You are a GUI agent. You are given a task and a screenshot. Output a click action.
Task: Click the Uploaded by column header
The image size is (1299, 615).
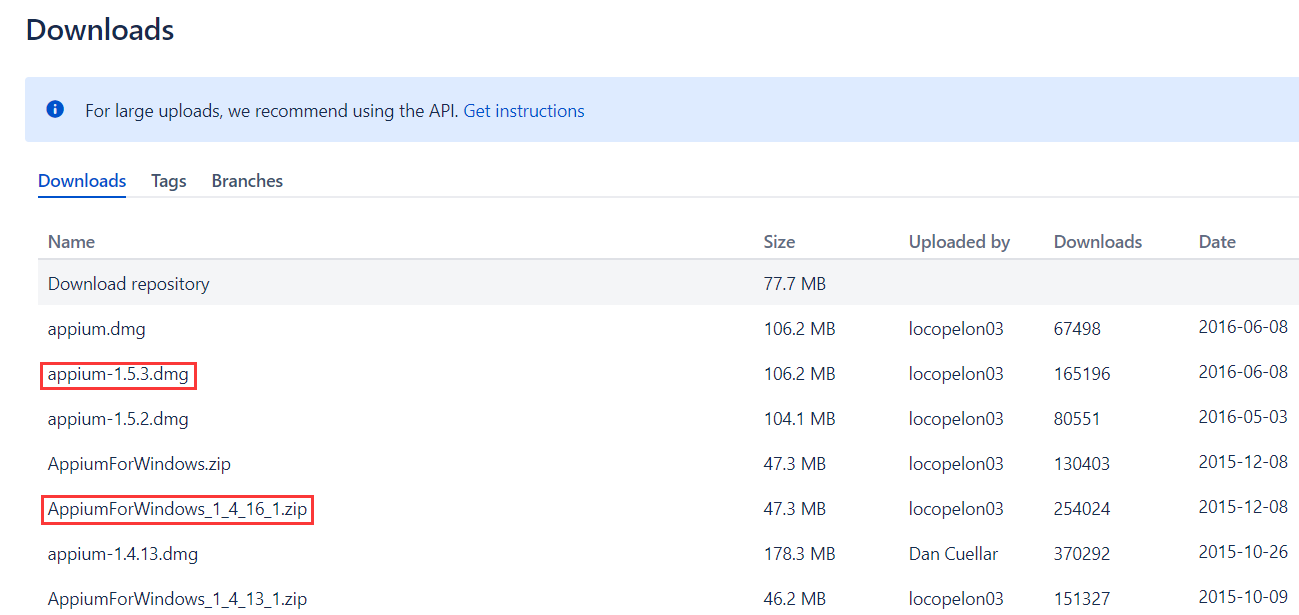point(959,242)
